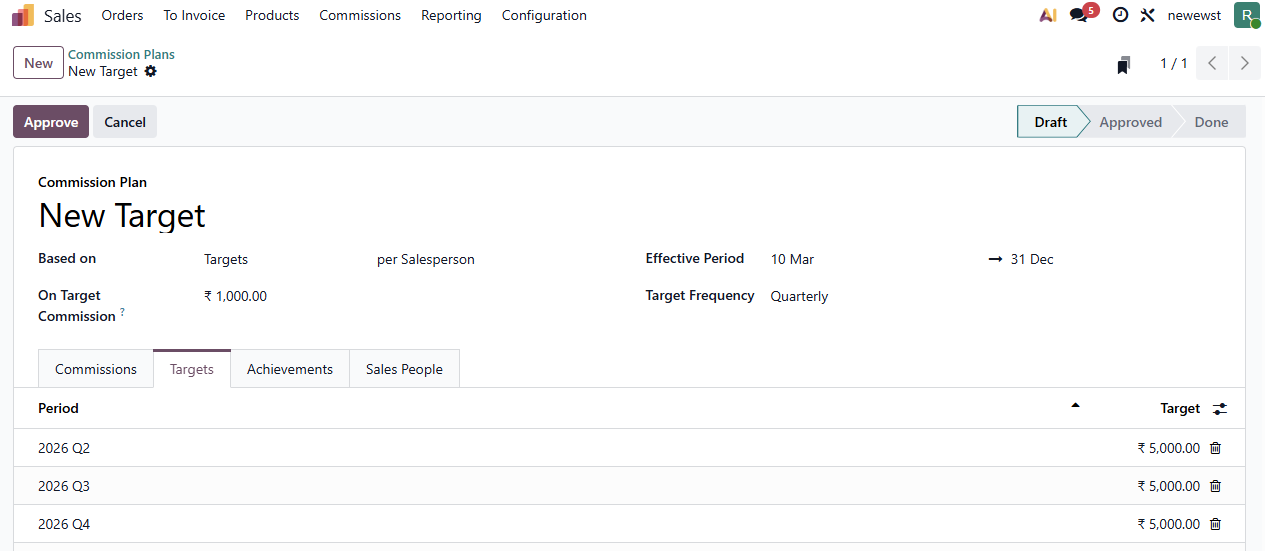Click the 2026 Q2 period cell
The image size is (1265, 551).
click(x=64, y=448)
